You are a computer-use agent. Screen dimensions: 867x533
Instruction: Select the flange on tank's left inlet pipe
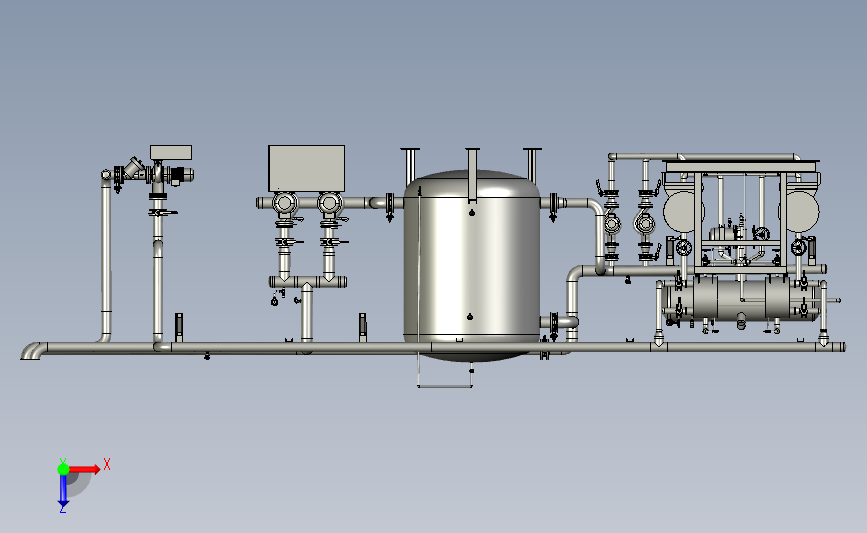(x=390, y=205)
